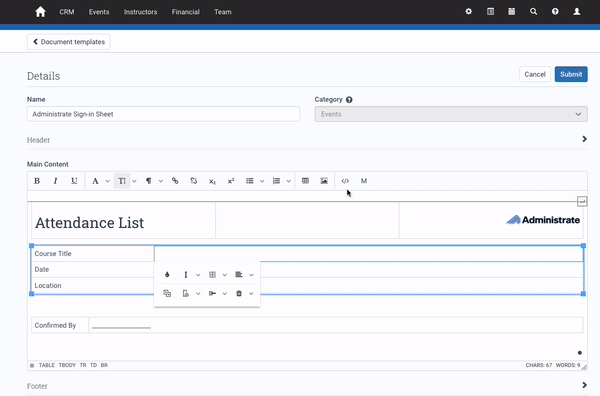Toggle italic formatting

pos(55,181)
